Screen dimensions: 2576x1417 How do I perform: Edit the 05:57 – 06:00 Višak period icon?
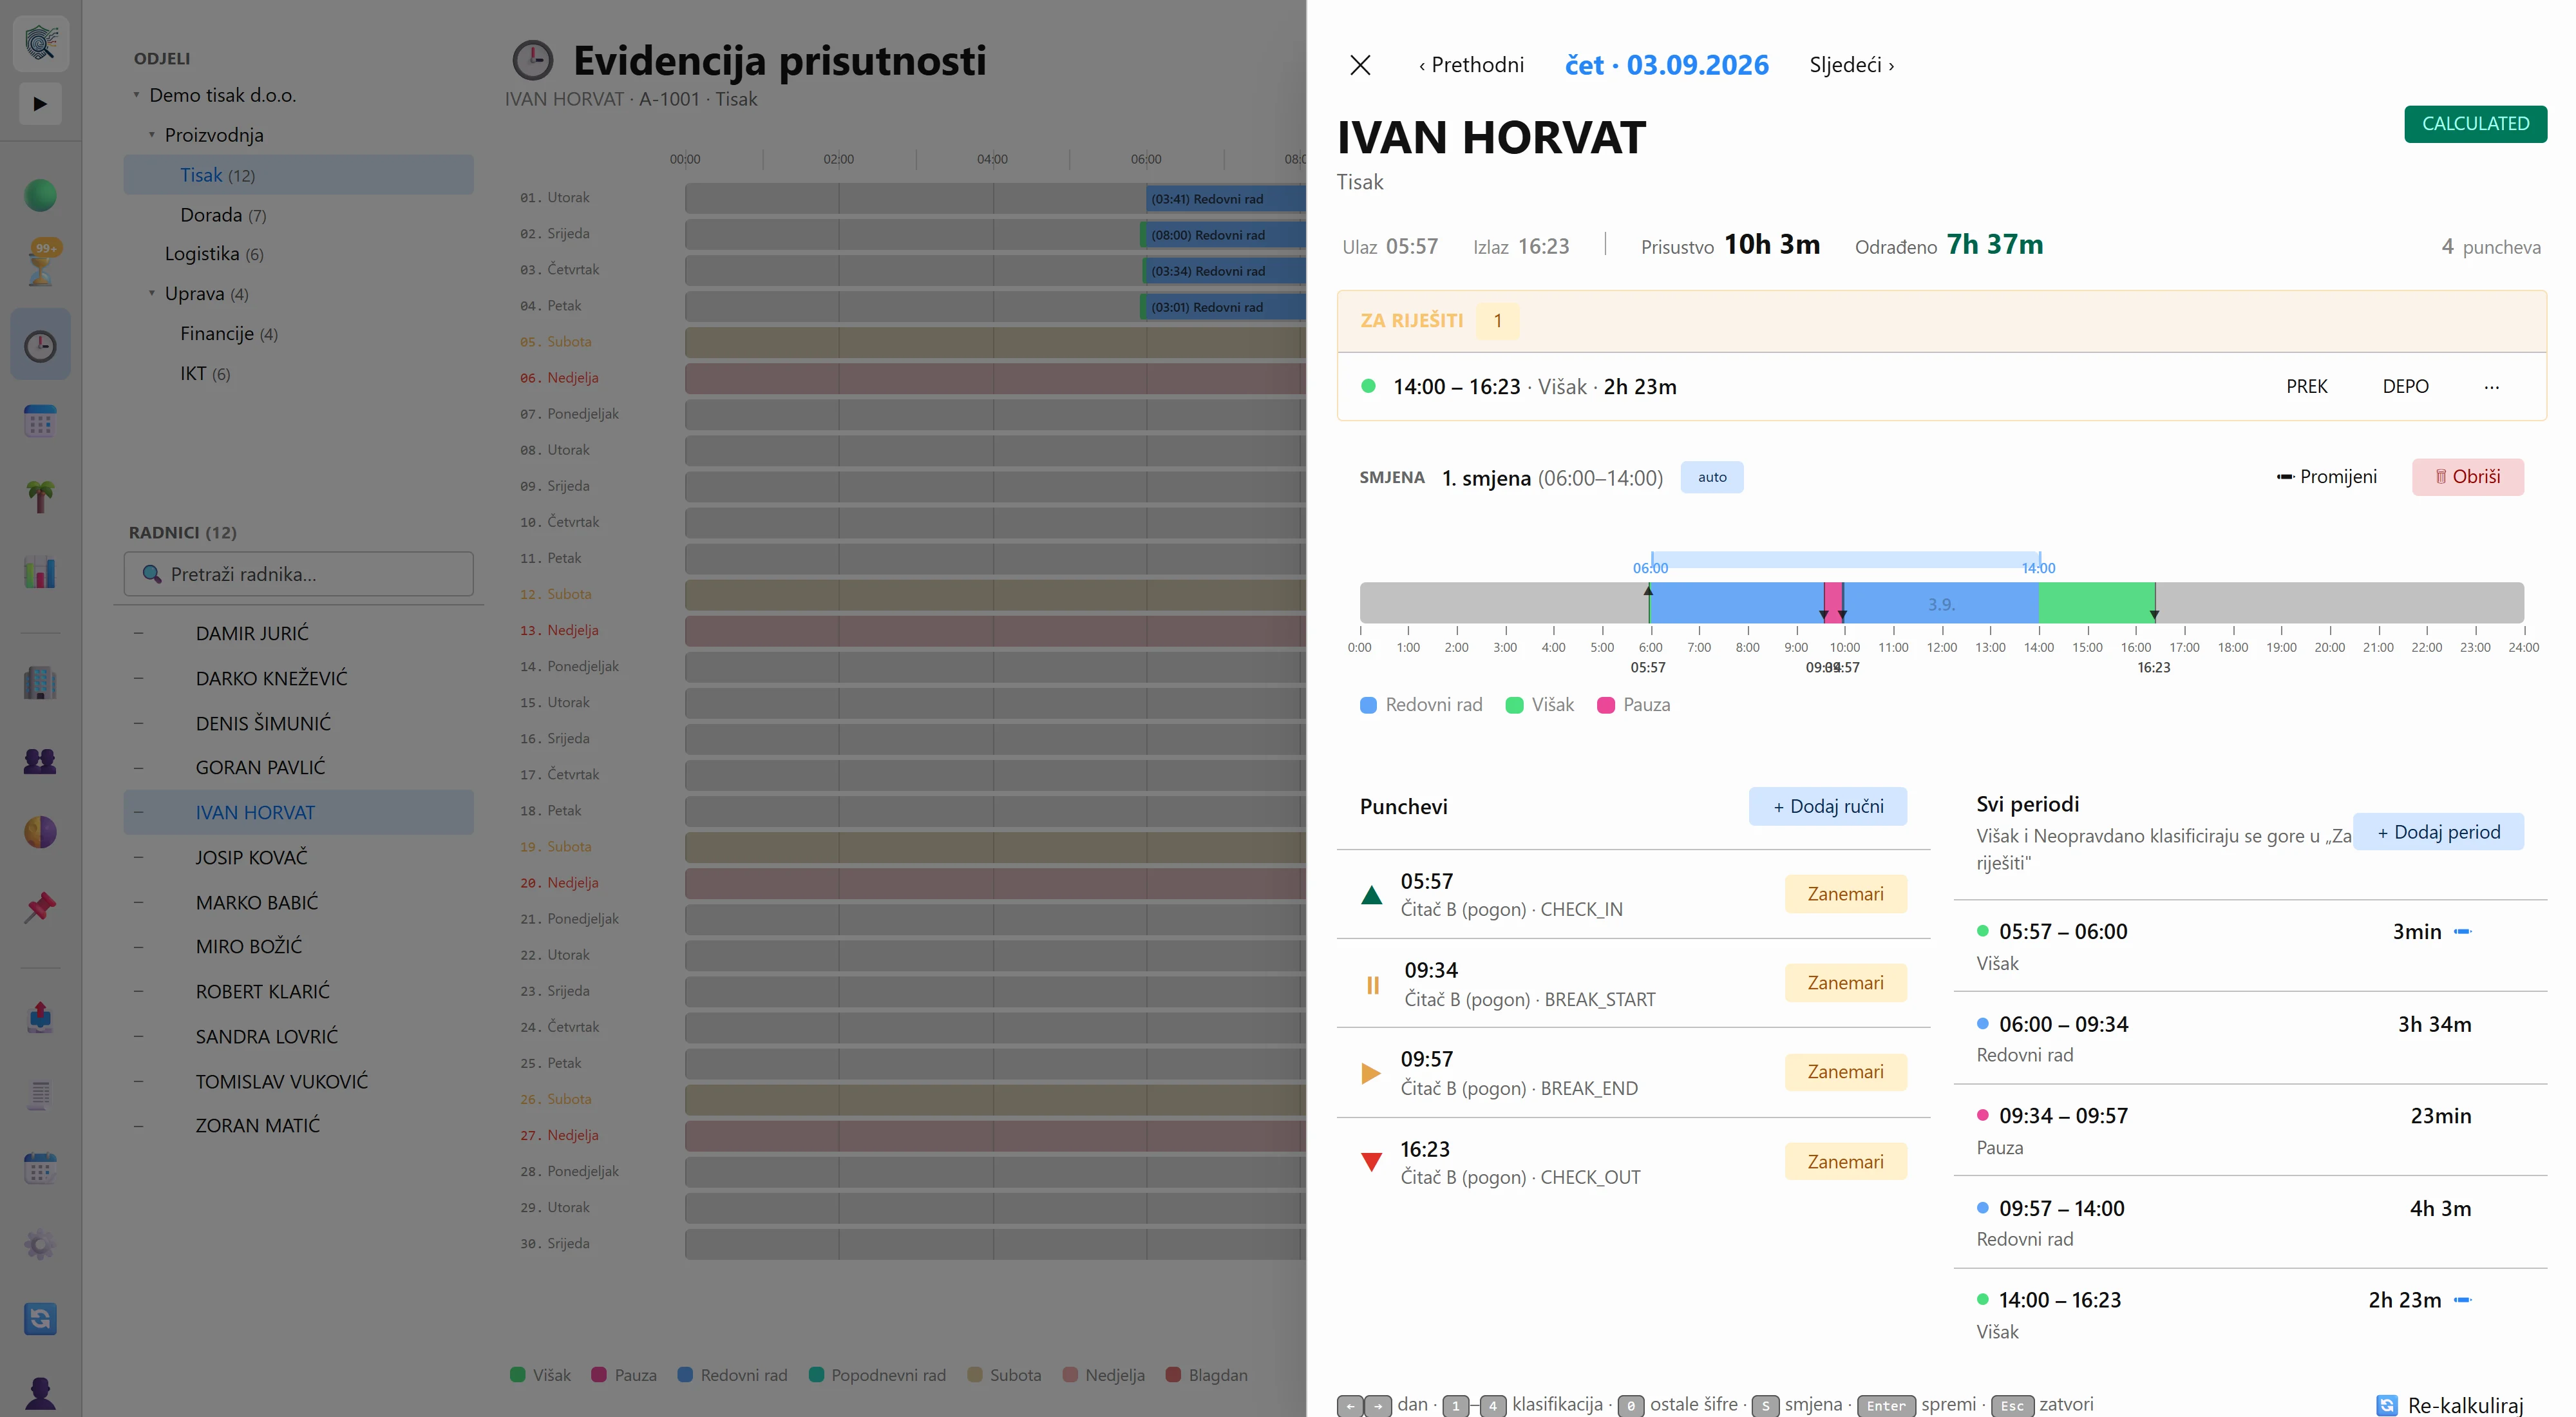click(x=2463, y=931)
